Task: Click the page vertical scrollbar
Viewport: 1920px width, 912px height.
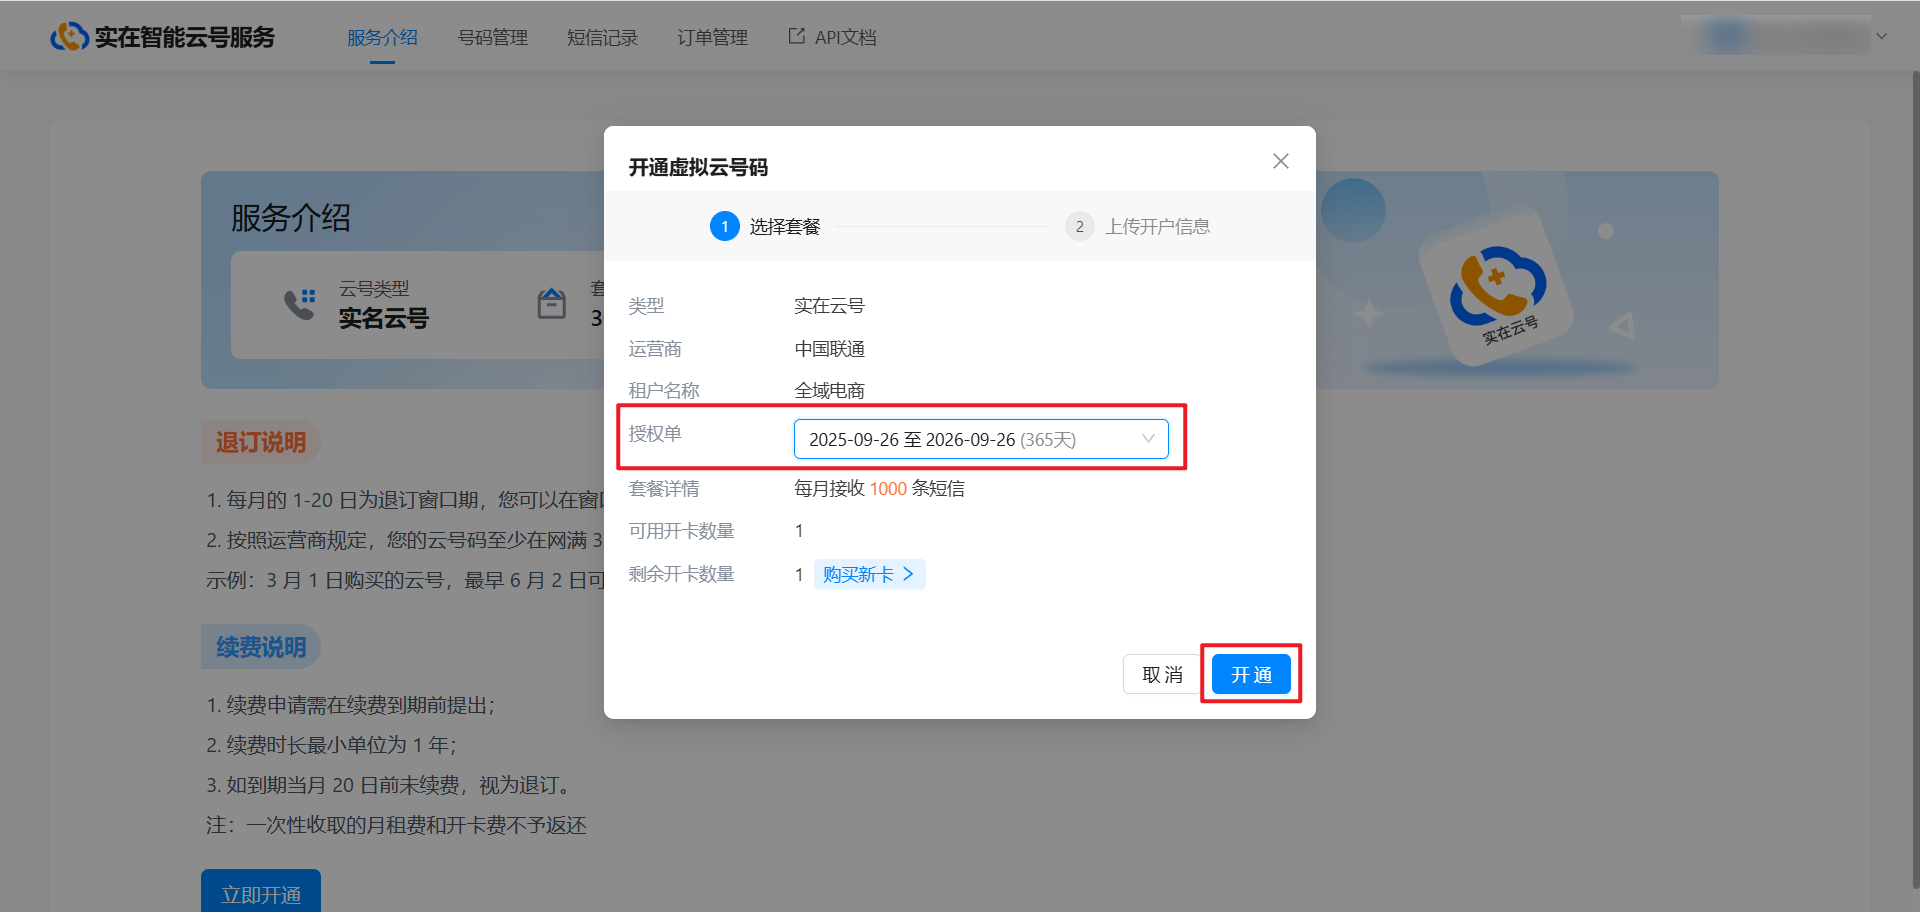Action: (1914, 480)
